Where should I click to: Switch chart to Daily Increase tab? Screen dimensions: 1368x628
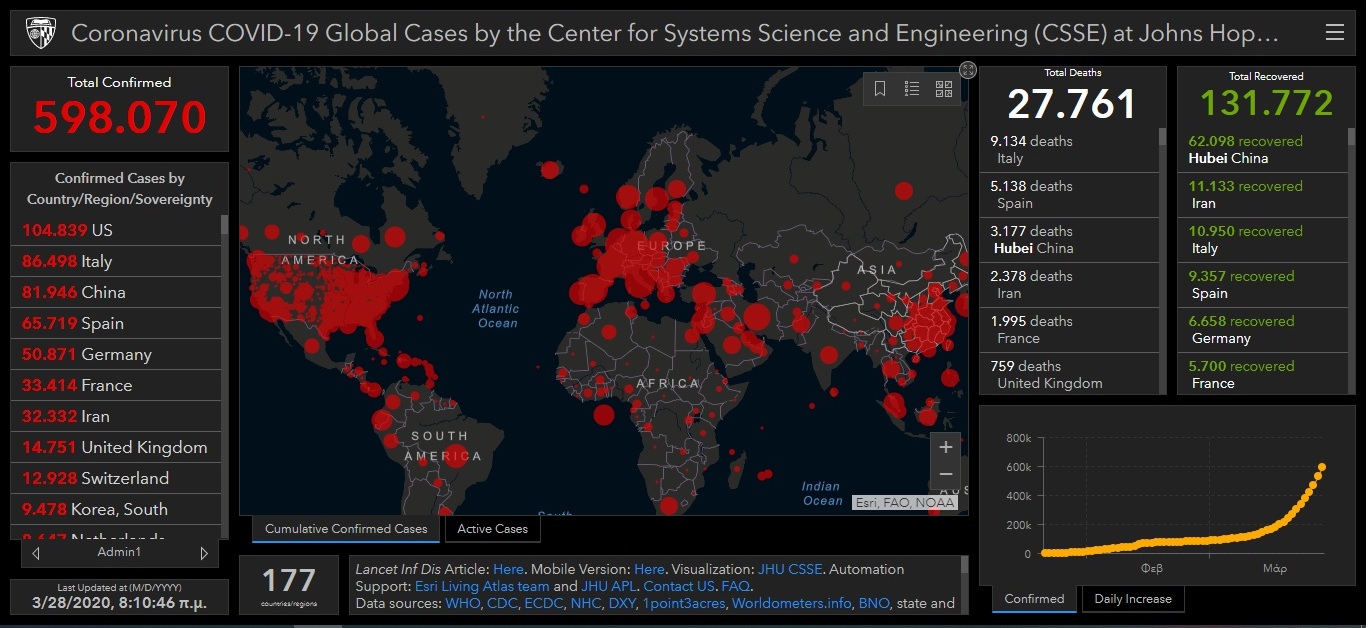1133,599
